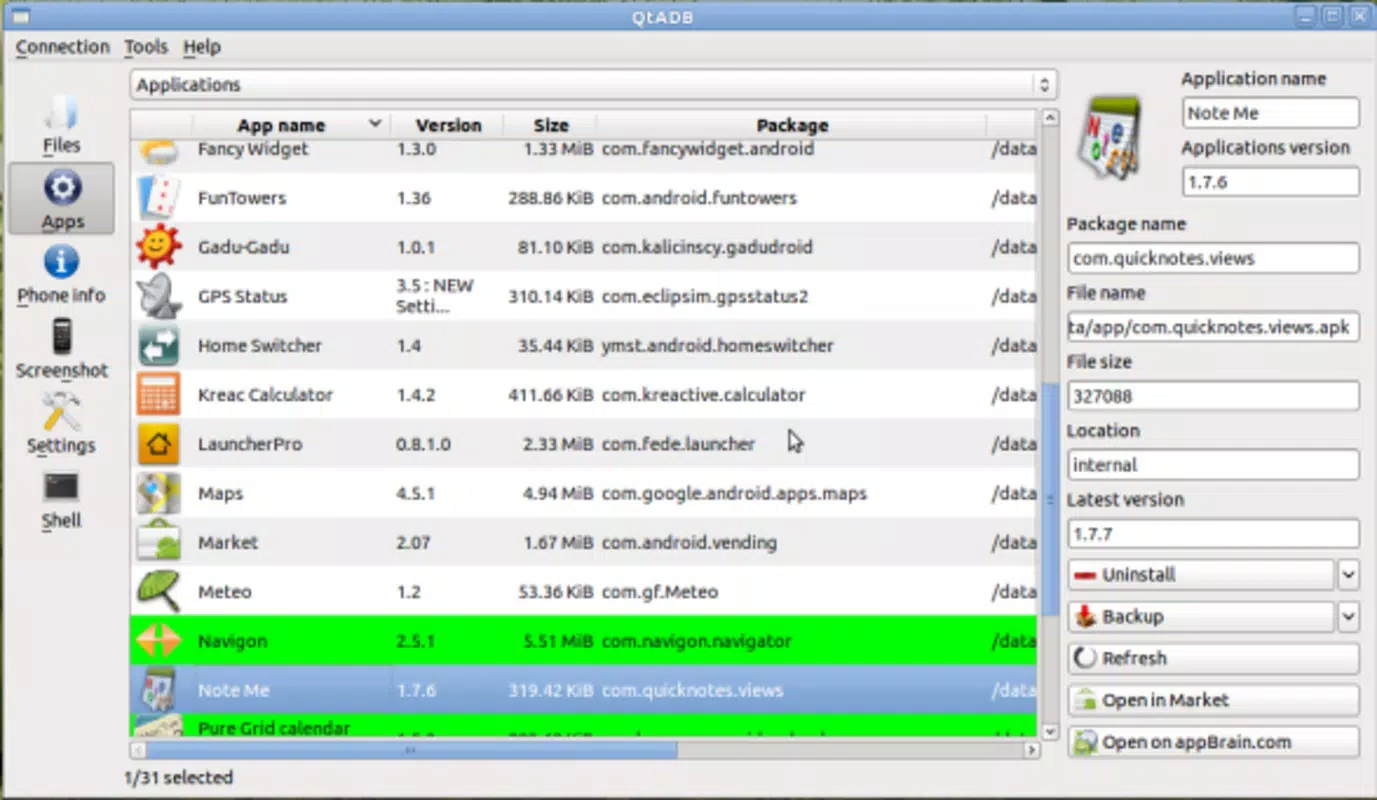Viewport: 1377px width, 800px height.
Task: Click the Kreac Calculator icon
Action: tap(158, 394)
